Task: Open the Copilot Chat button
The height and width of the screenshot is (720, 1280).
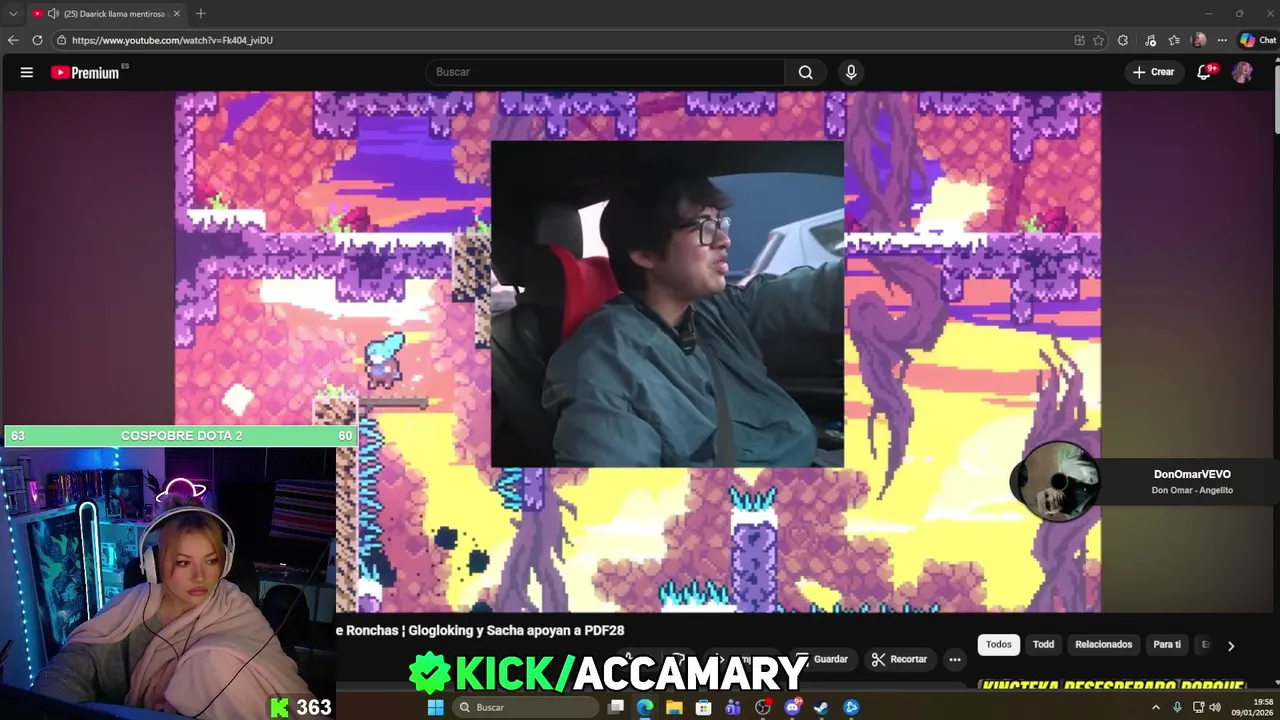Action: click(1258, 40)
